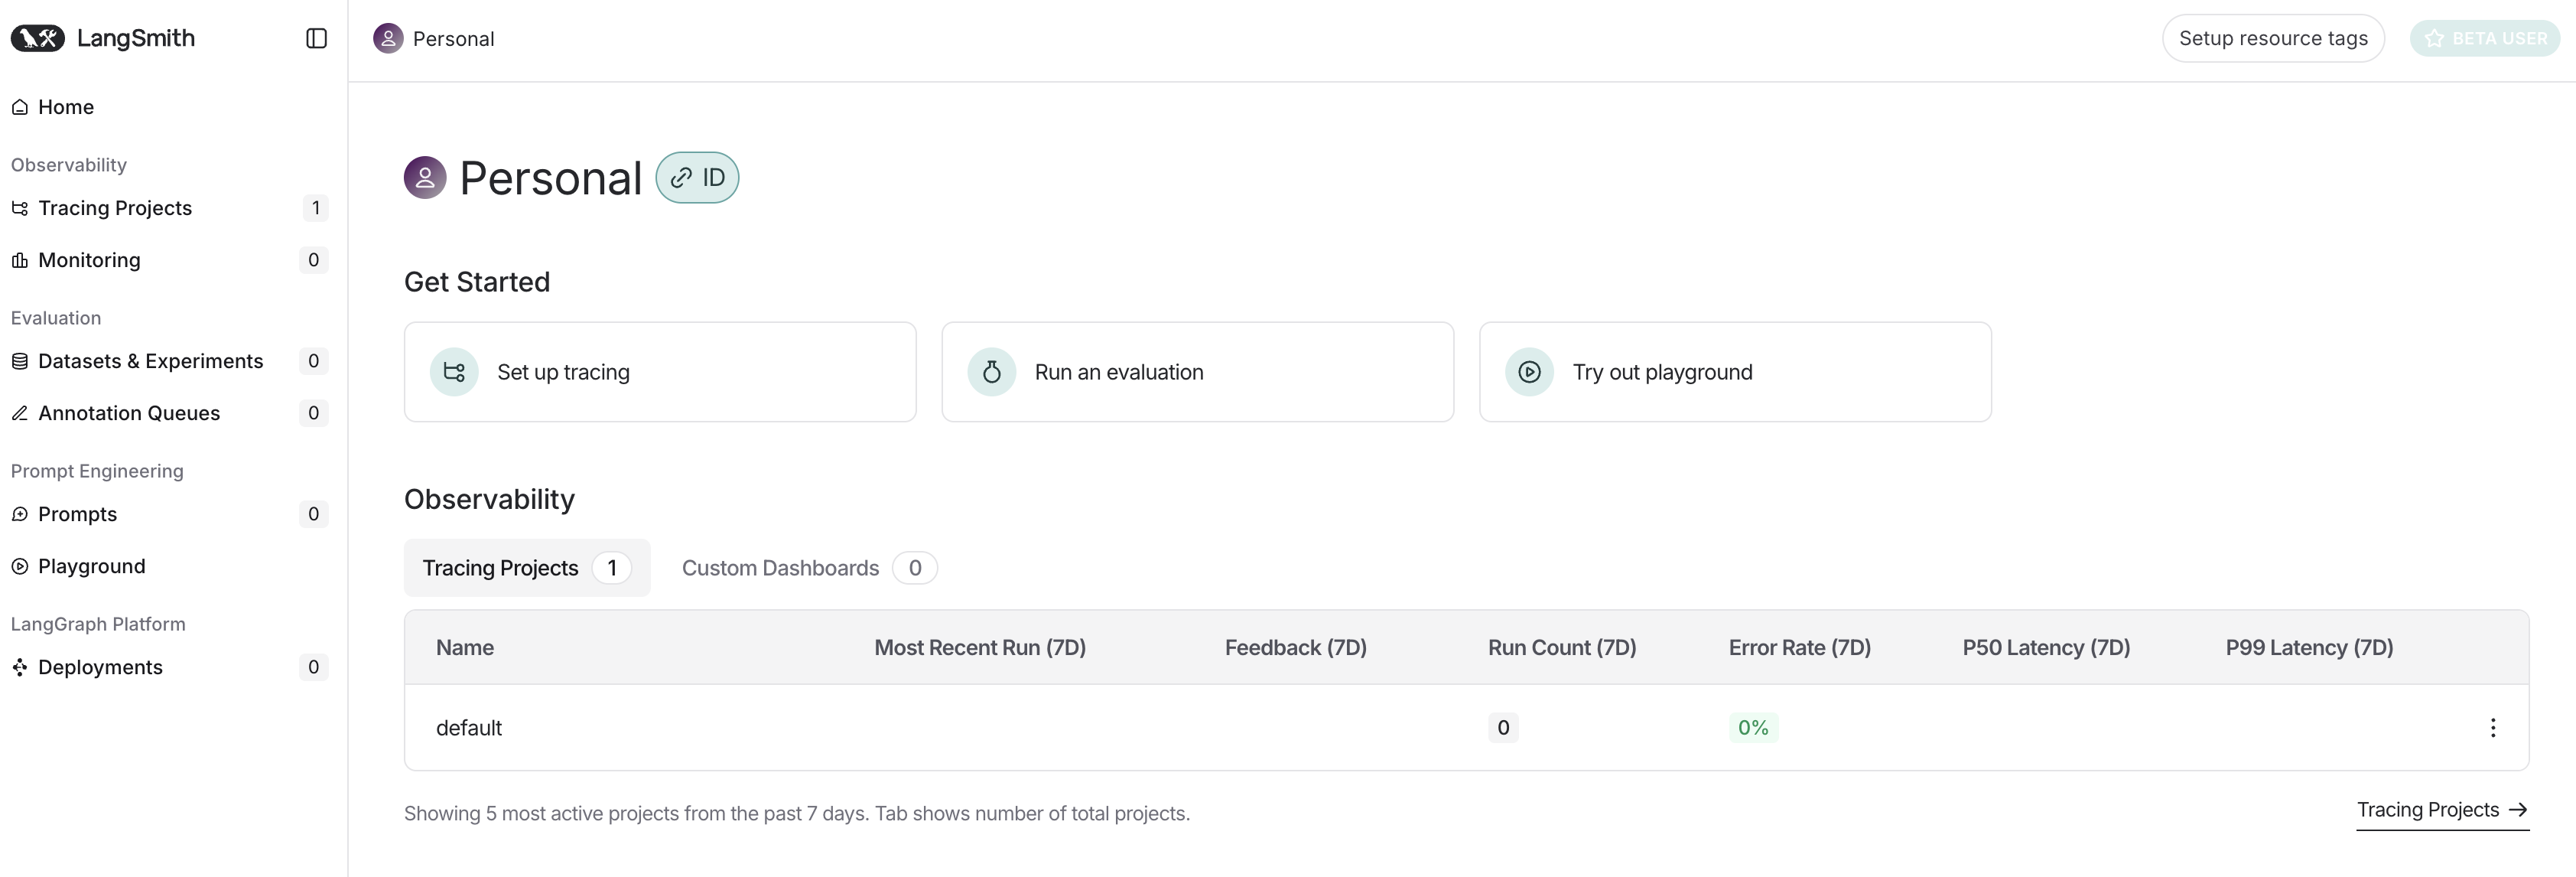
Task: Click P99 Latency (7D) column header
Action: tap(2309, 648)
